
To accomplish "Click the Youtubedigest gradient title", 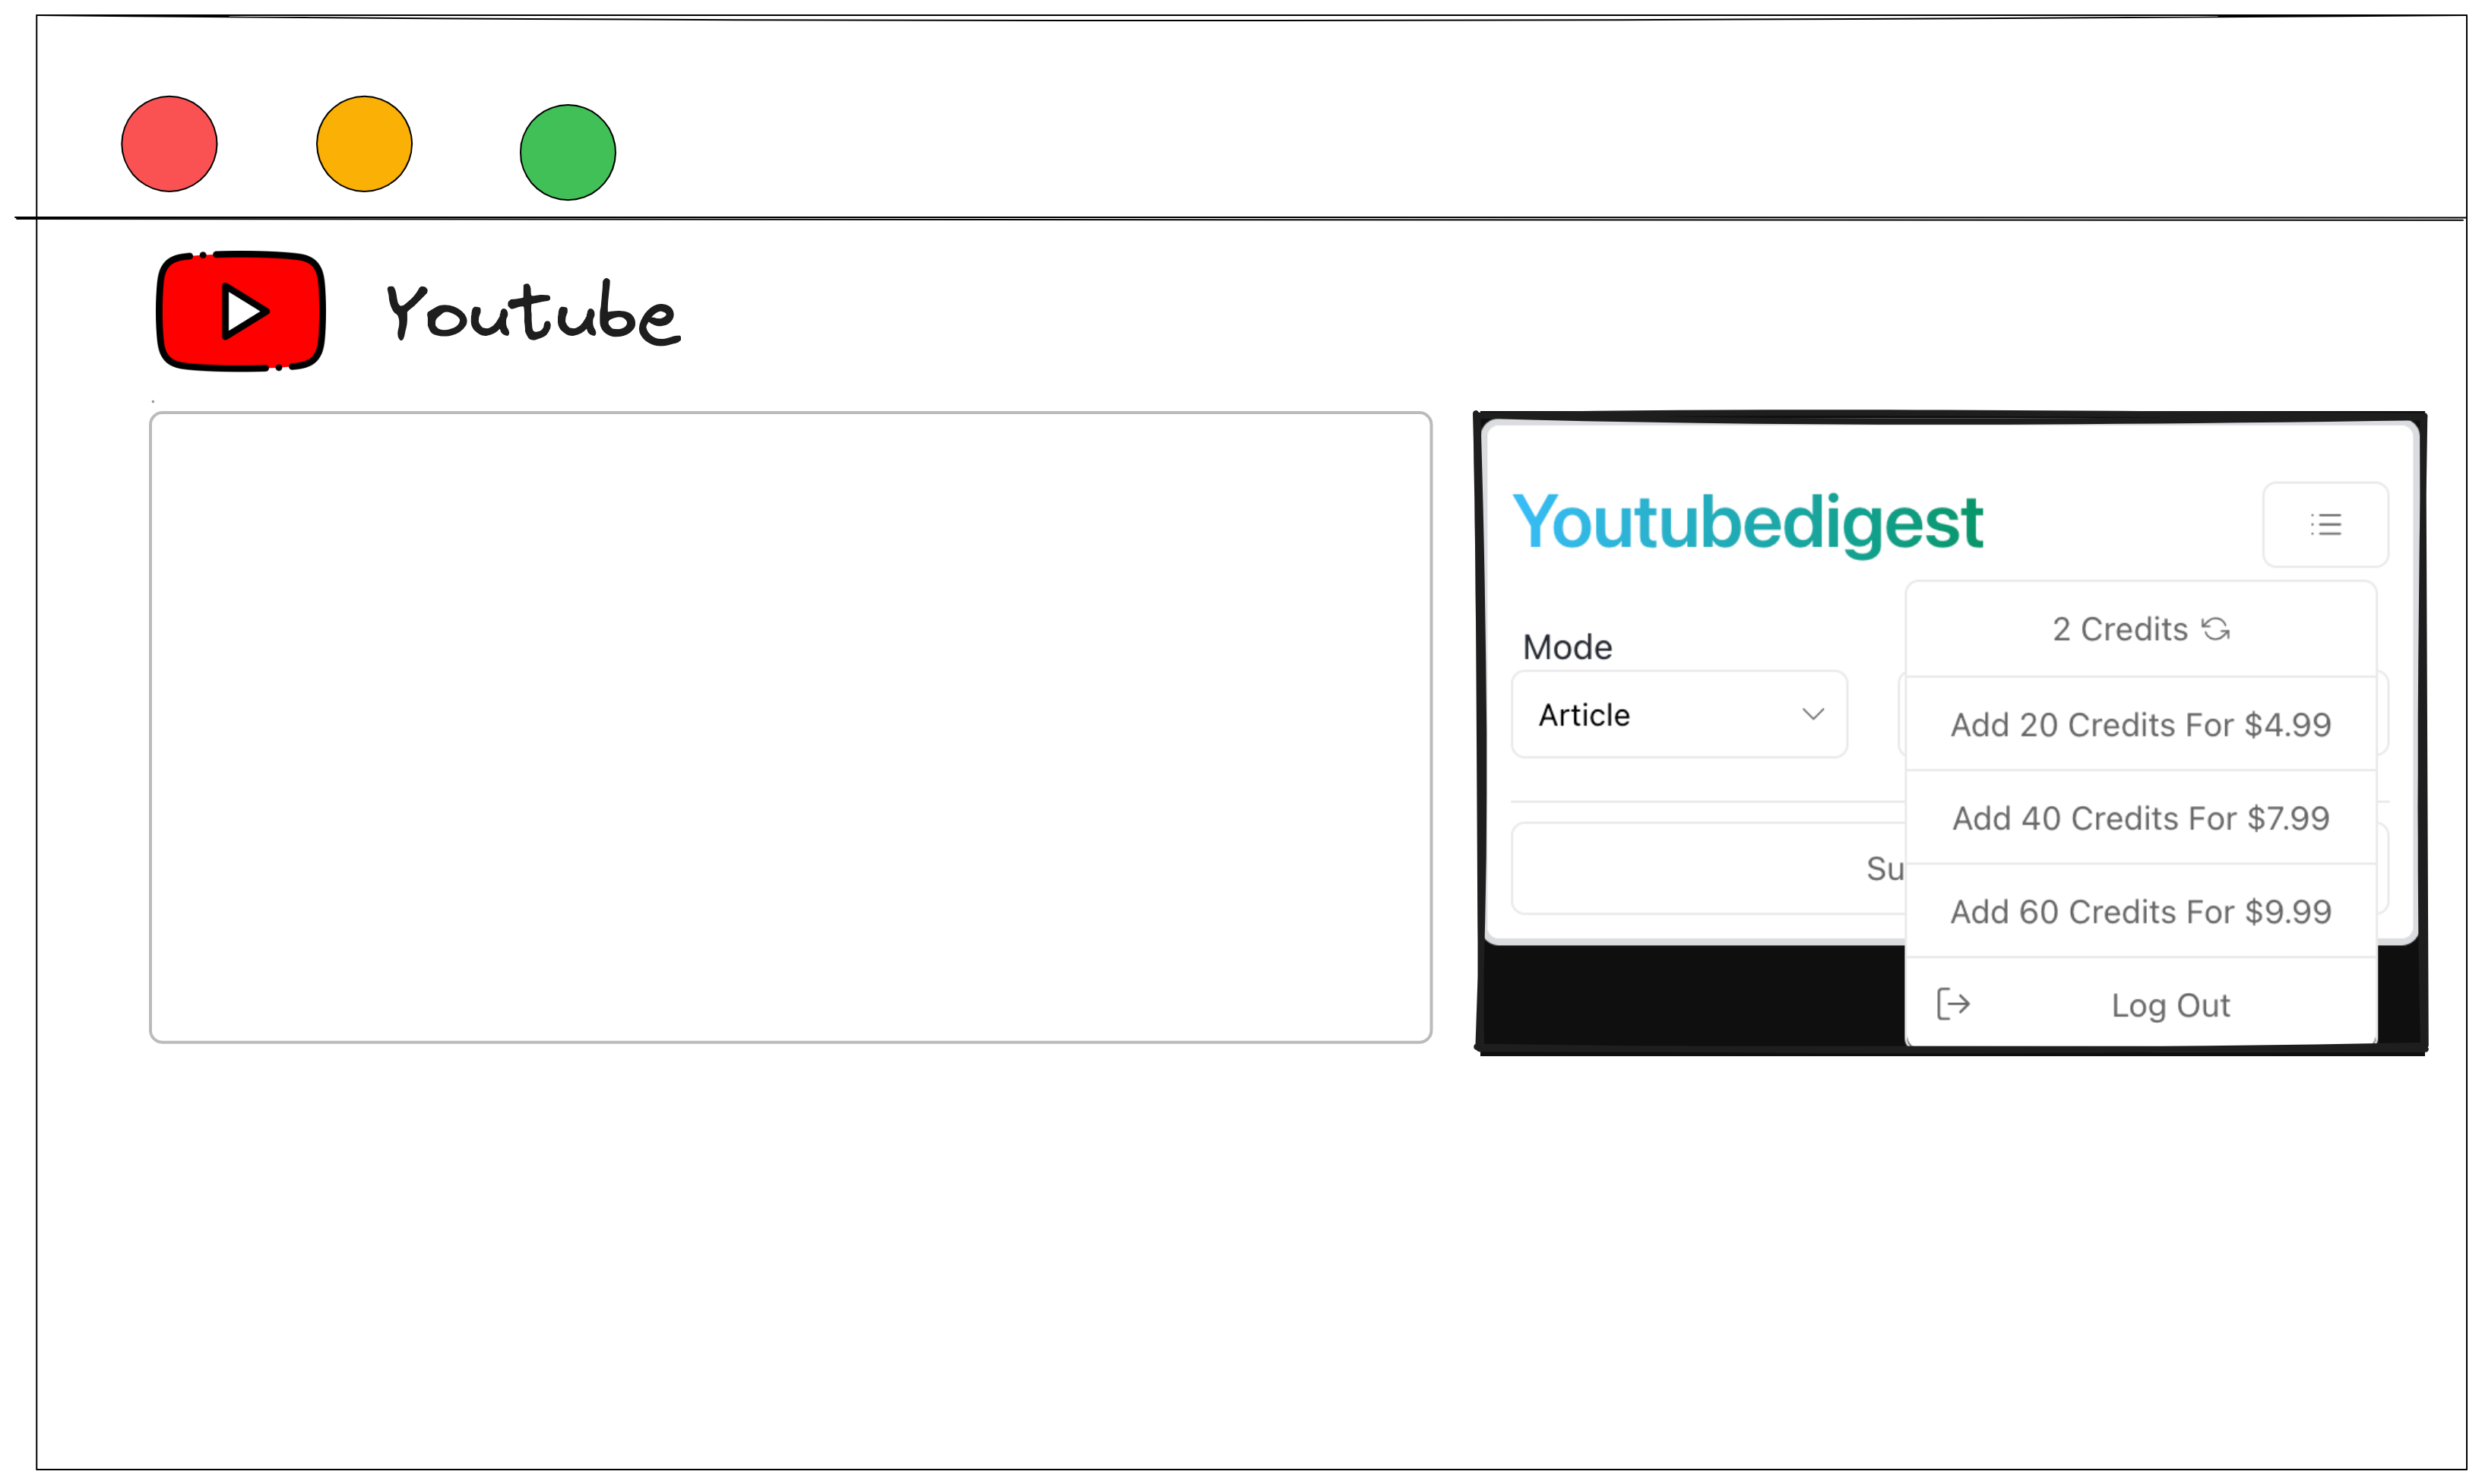I will (1747, 523).
